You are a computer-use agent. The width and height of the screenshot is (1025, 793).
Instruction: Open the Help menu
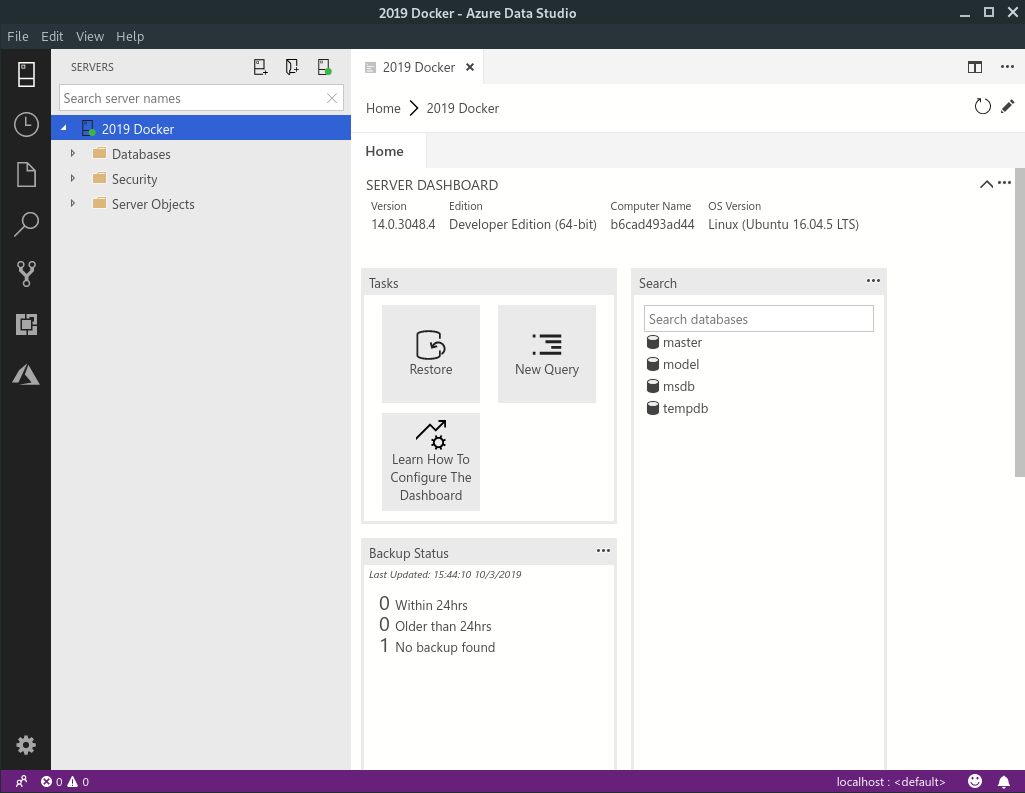130,37
